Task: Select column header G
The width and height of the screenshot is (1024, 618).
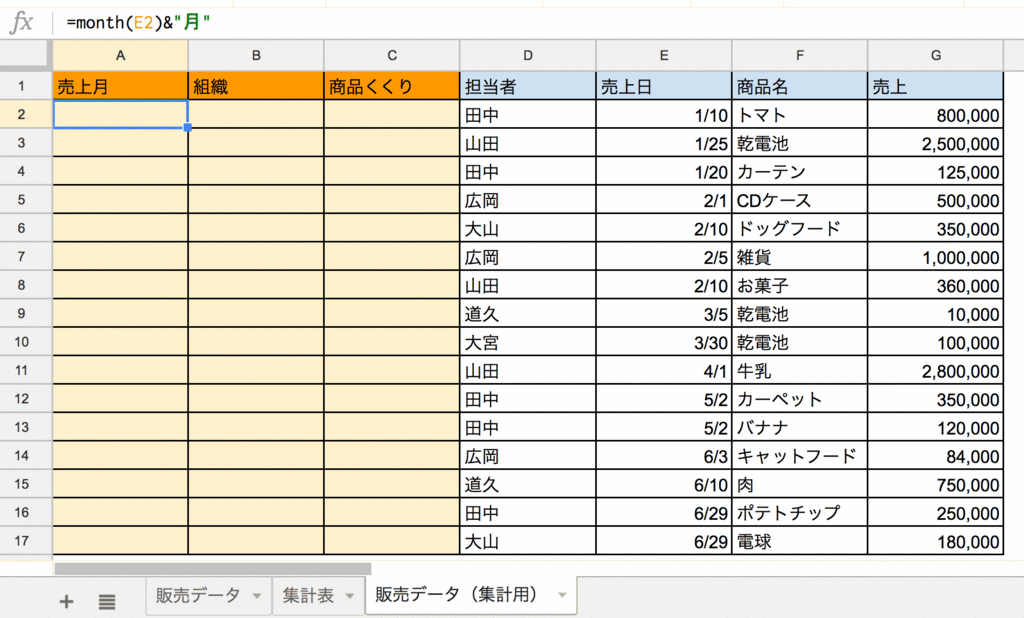Action: pos(936,55)
